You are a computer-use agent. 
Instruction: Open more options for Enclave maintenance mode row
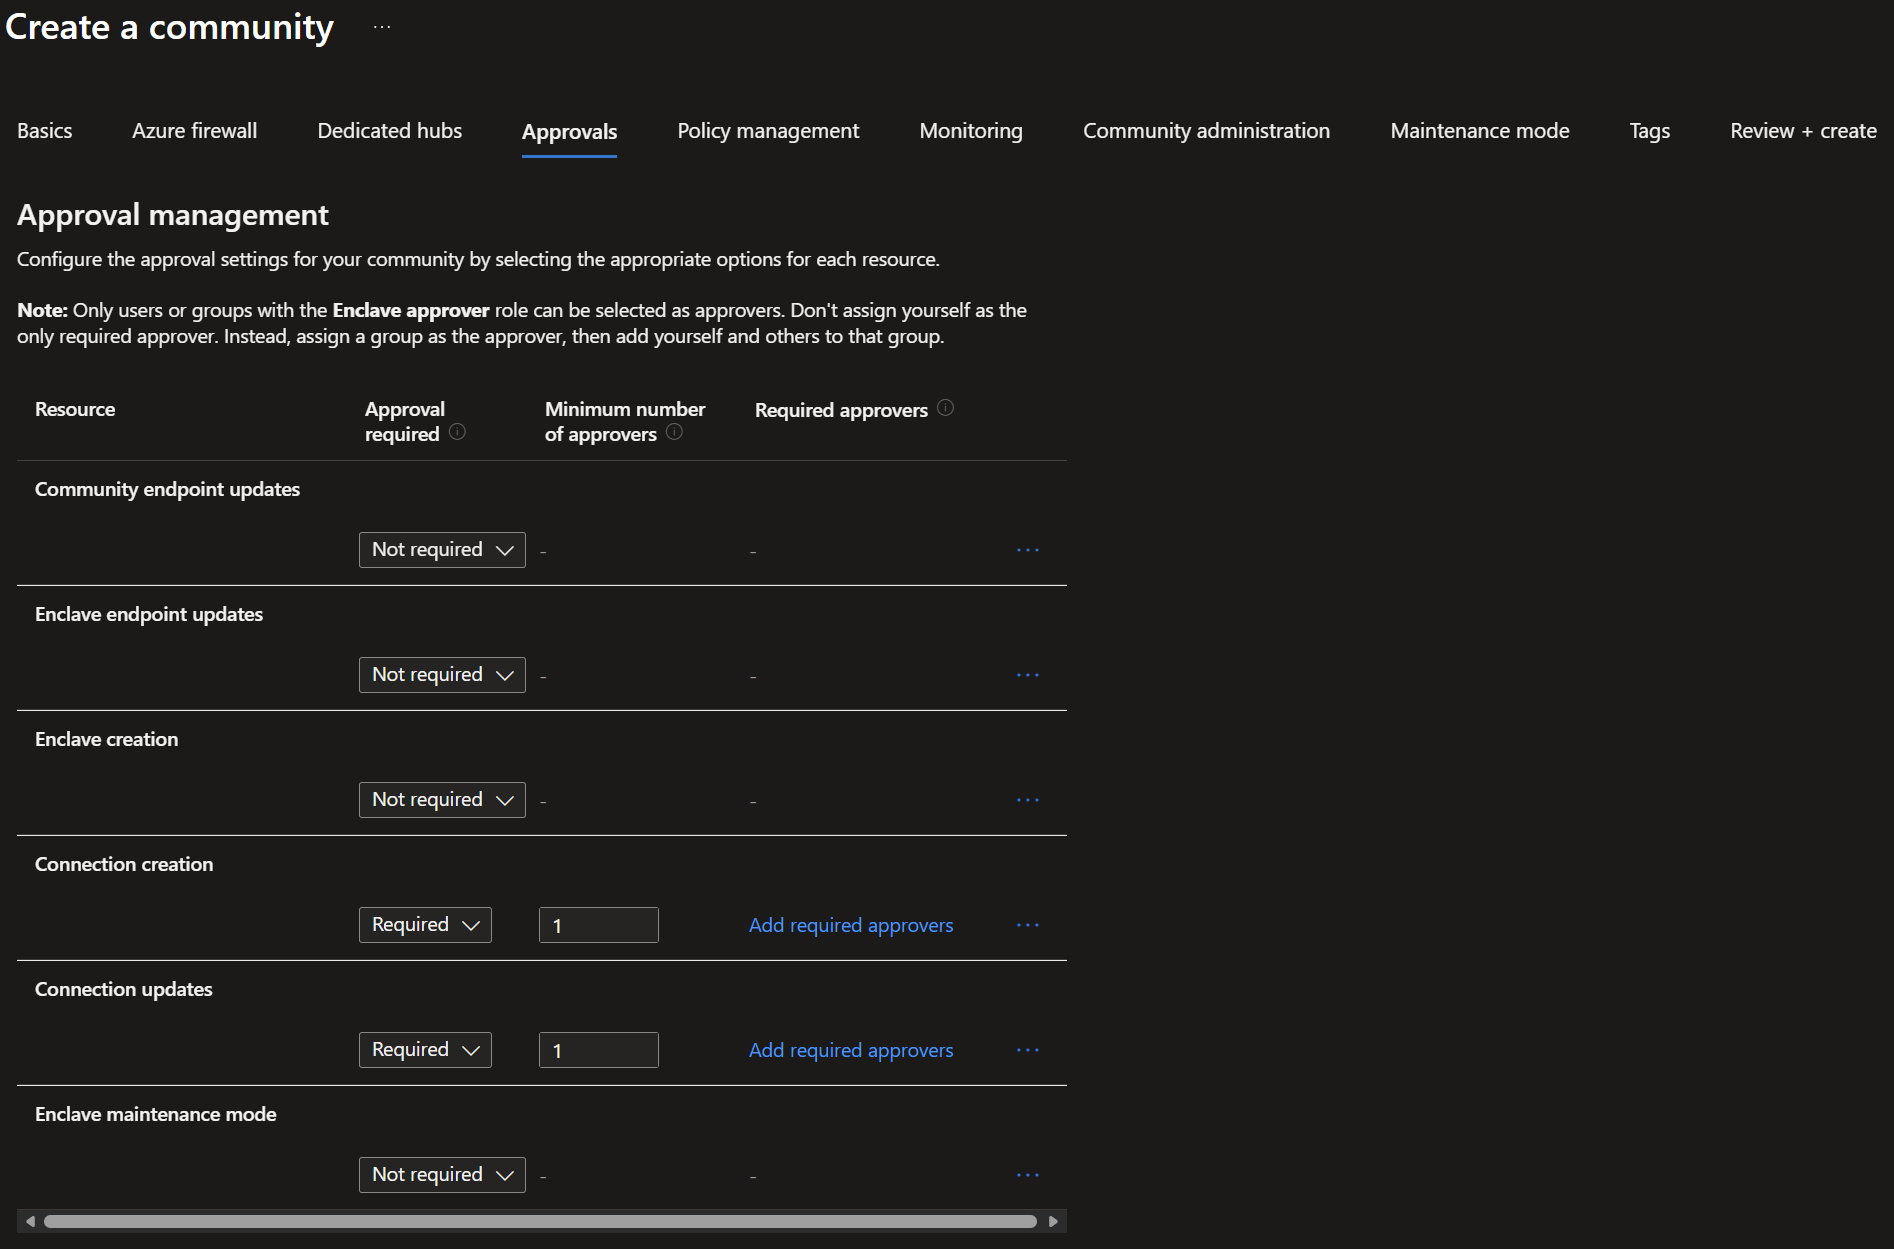tap(1028, 1175)
